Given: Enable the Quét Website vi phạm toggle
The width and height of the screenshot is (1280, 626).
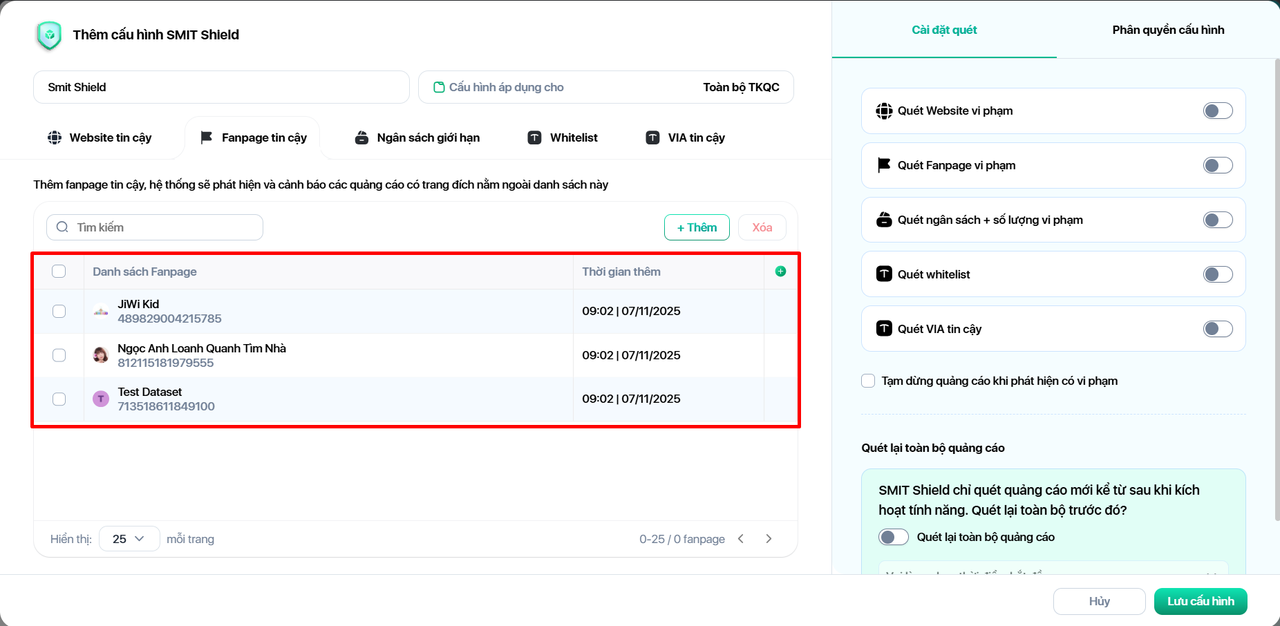Looking at the screenshot, I should tap(1217, 111).
